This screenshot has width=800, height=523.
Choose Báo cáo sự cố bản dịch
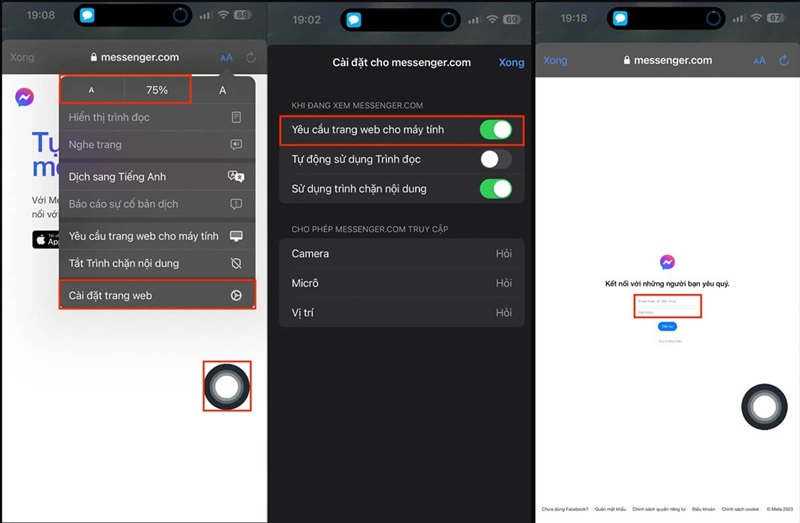tap(157, 204)
